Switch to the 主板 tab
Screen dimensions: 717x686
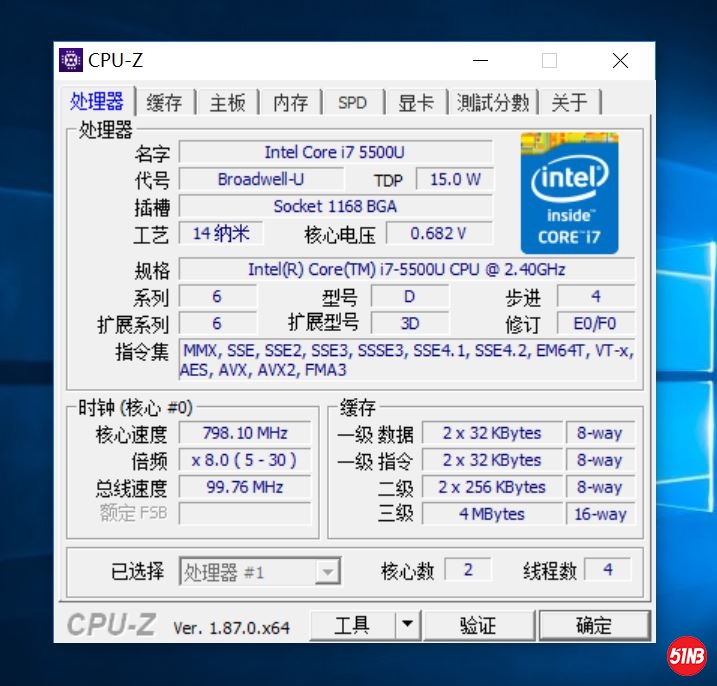point(227,102)
